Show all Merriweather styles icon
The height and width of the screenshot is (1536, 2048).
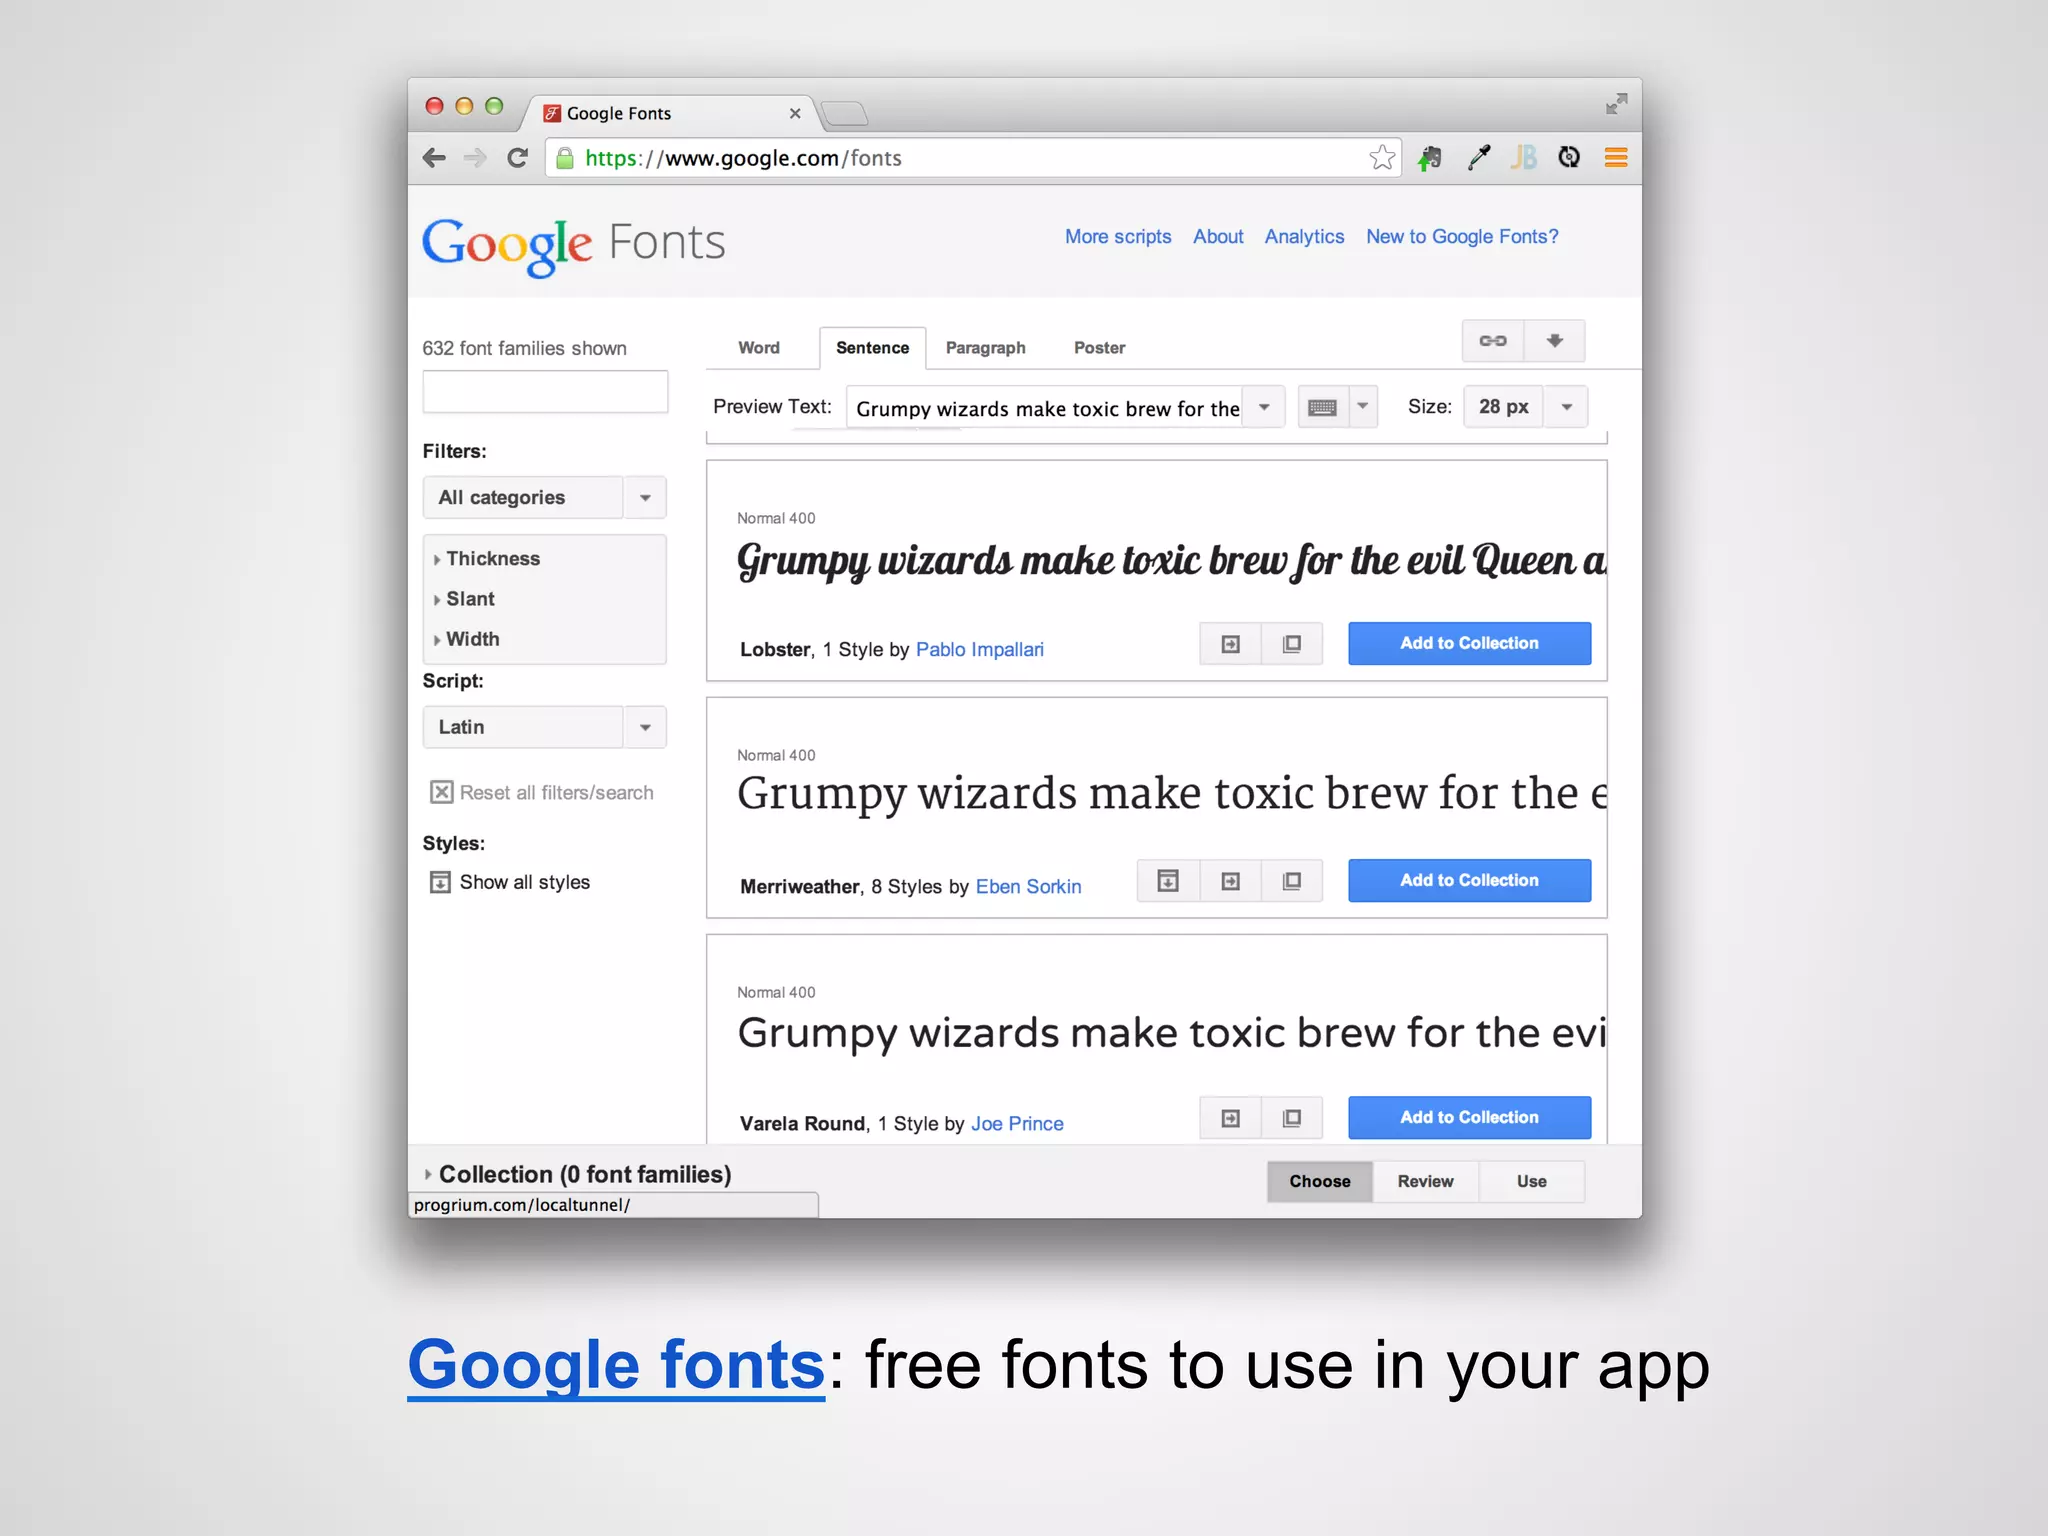point(1168,881)
